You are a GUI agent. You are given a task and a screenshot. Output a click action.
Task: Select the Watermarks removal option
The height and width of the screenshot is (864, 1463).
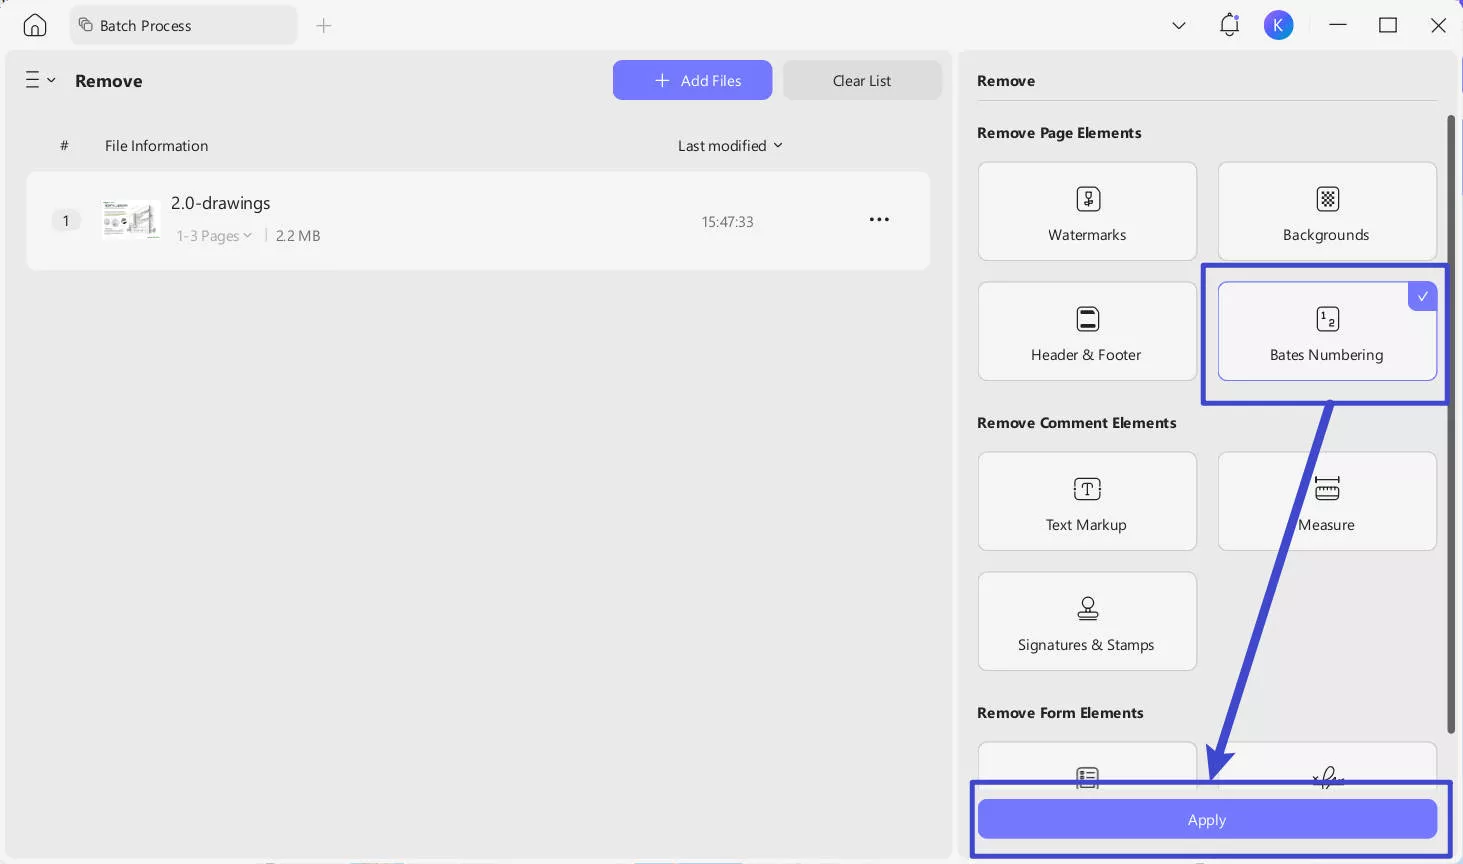coord(1087,211)
